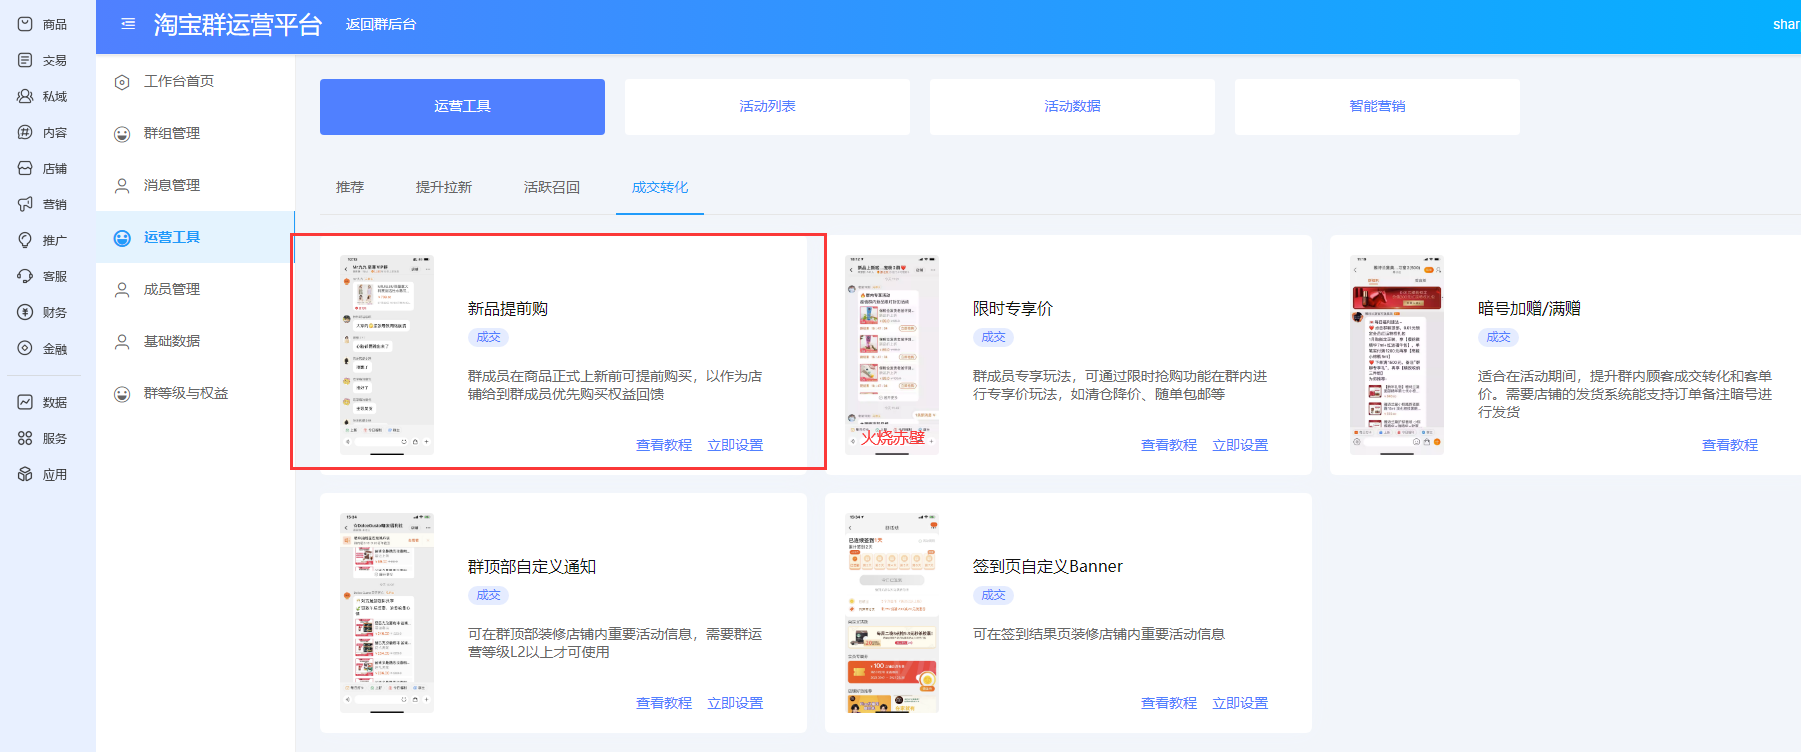Open the 新品提前购 phone preview thumbnail
Image resolution: width=1801 pixels, height=752 pixels.
click(x=387, y=355)
